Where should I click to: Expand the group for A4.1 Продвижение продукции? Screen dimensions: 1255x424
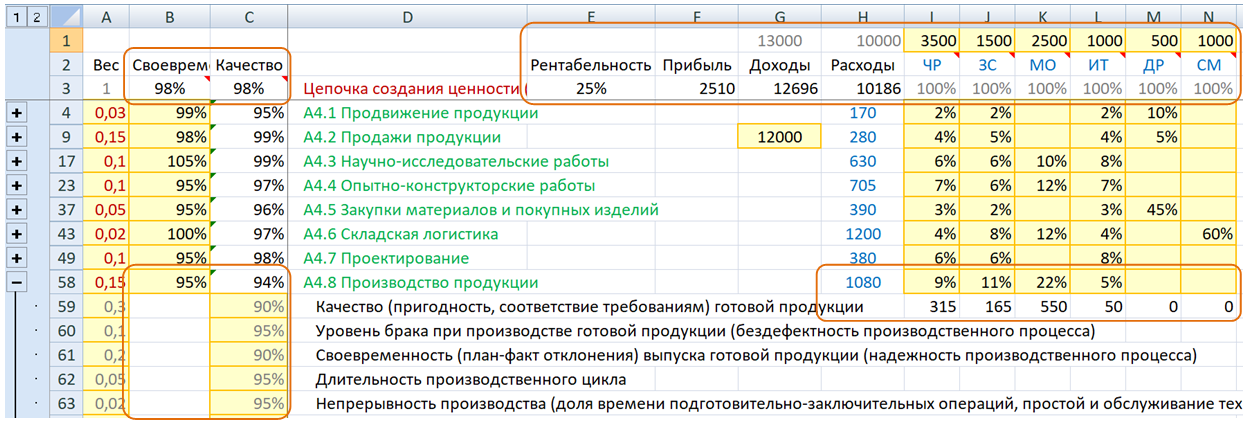pos(17,113)
